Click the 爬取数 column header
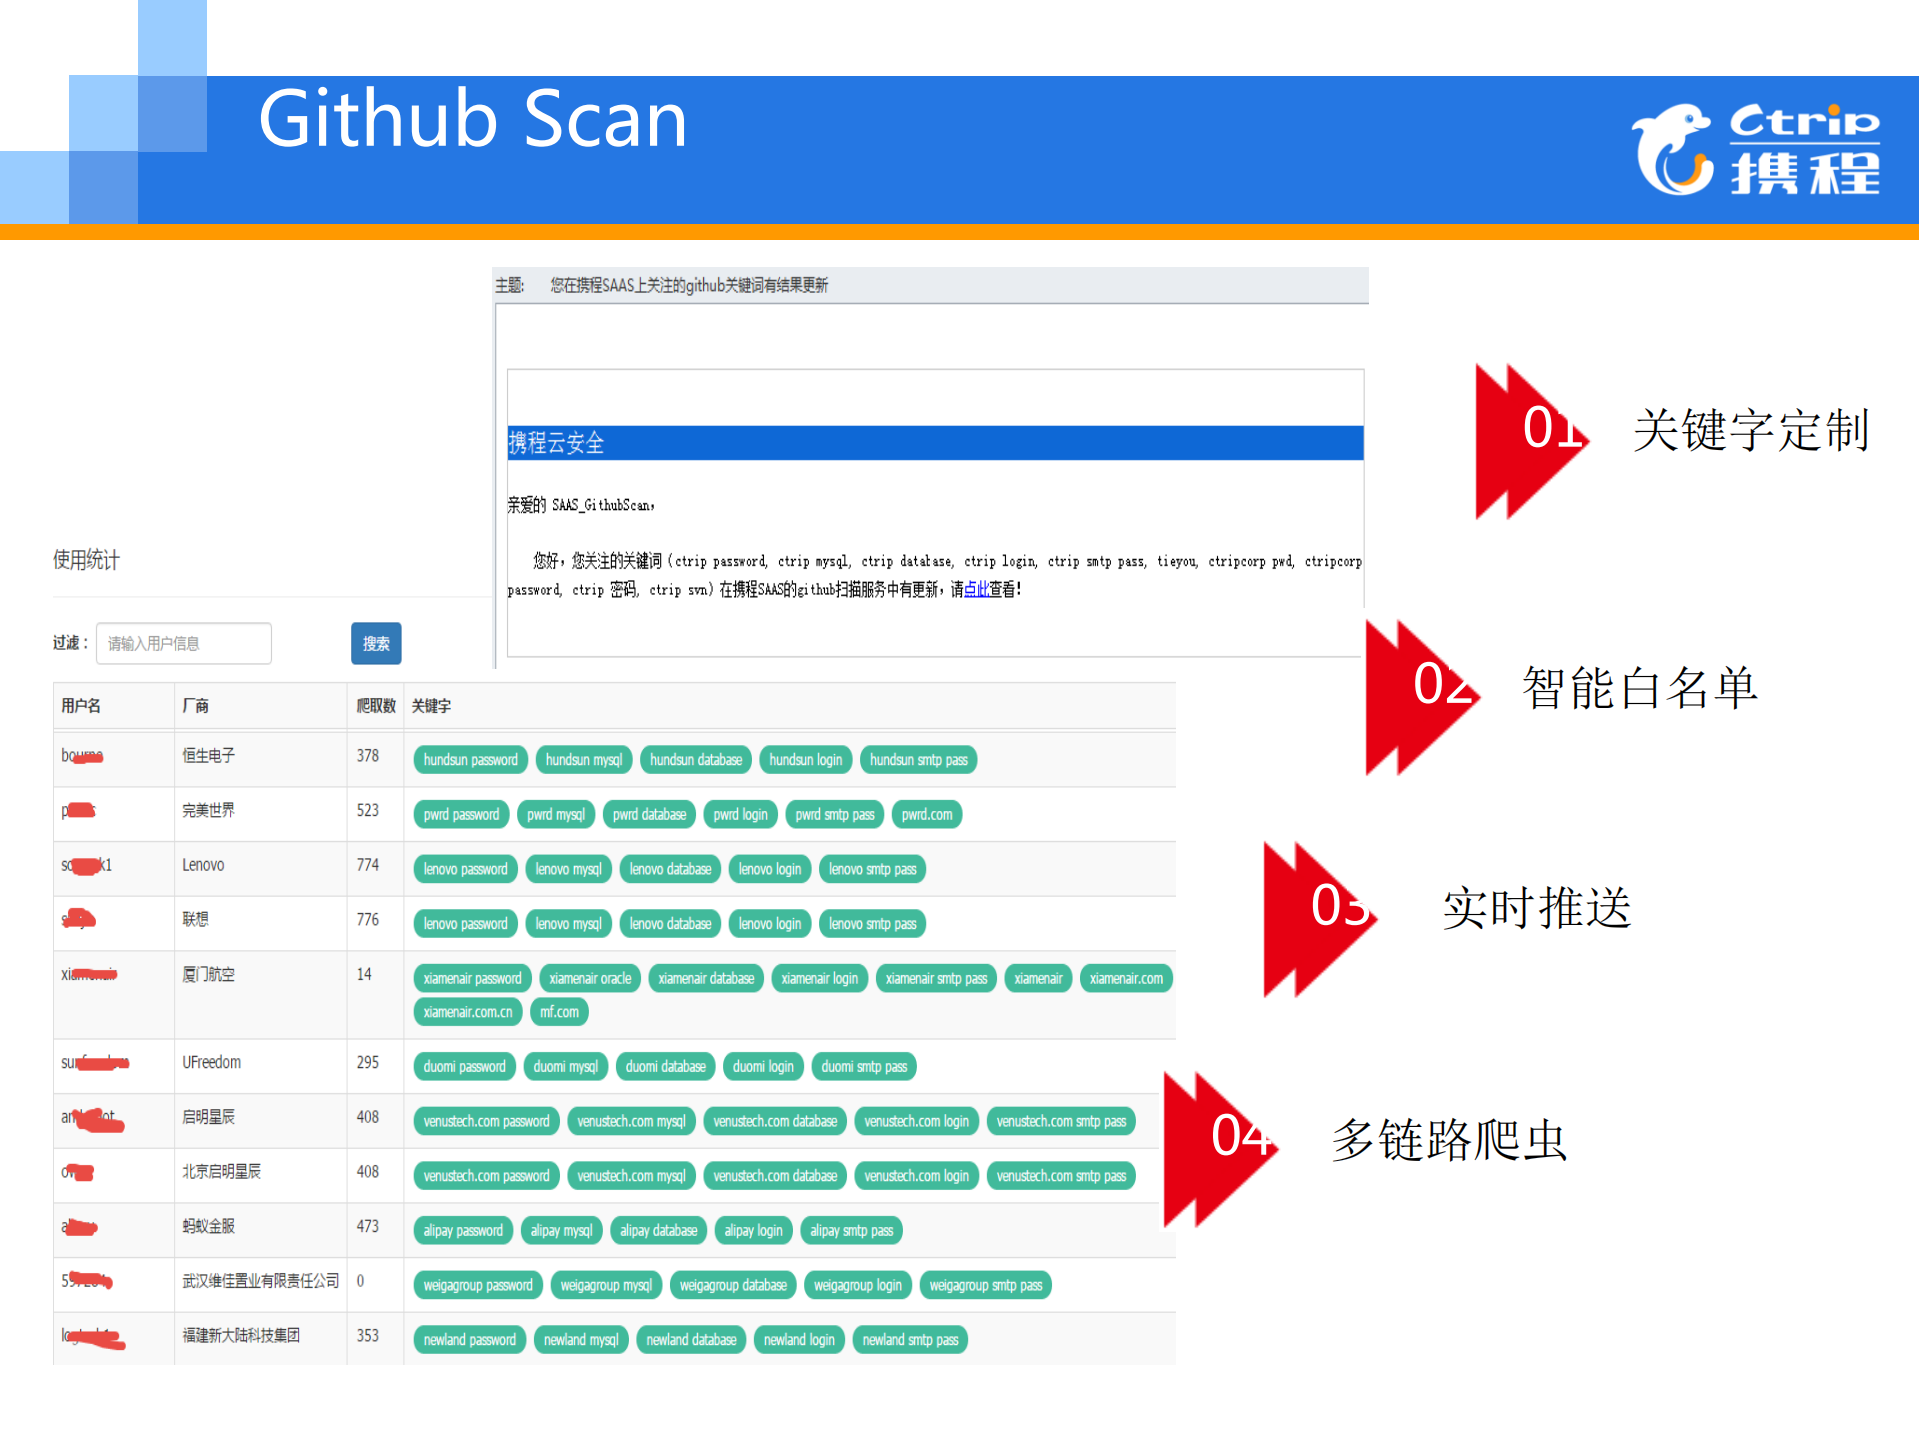The image size is (1919, 1439). 370,705
